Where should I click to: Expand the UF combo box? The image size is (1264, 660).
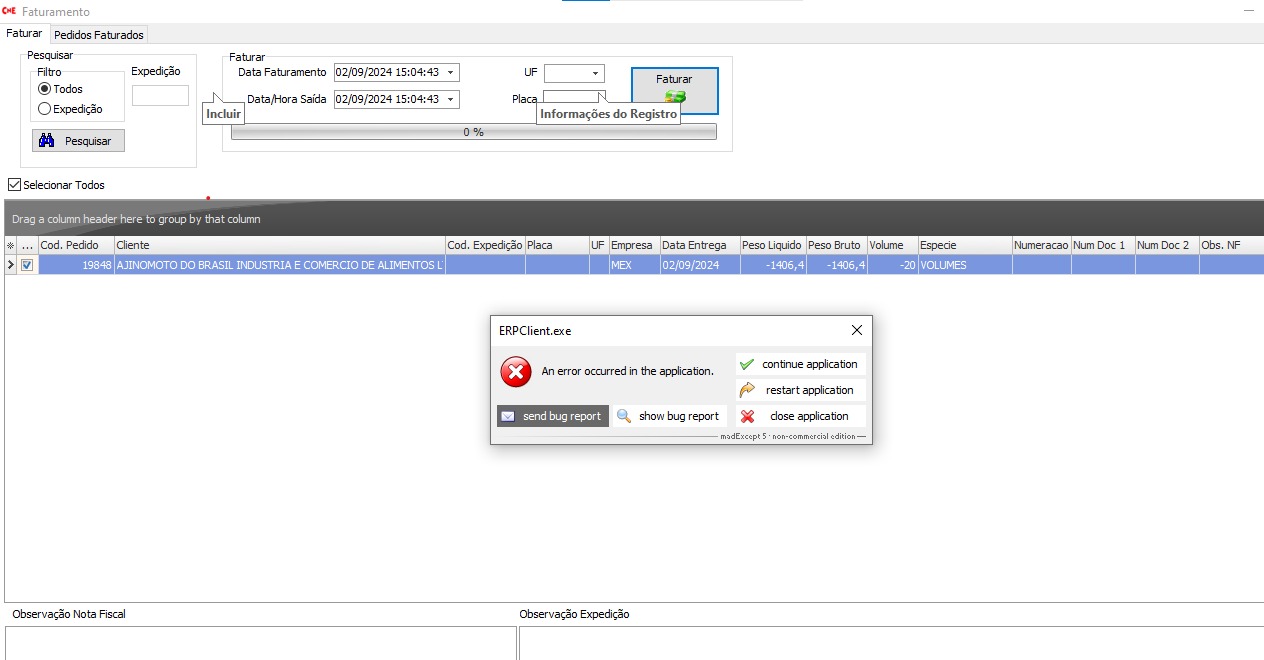[596, 73]
